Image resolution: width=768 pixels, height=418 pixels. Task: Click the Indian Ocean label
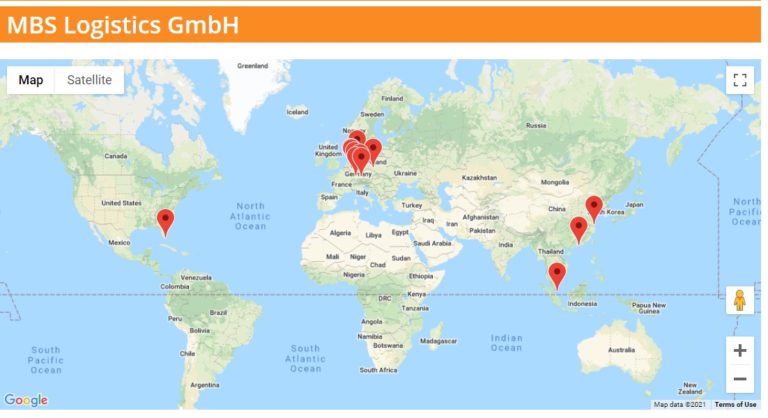[506, 343]
